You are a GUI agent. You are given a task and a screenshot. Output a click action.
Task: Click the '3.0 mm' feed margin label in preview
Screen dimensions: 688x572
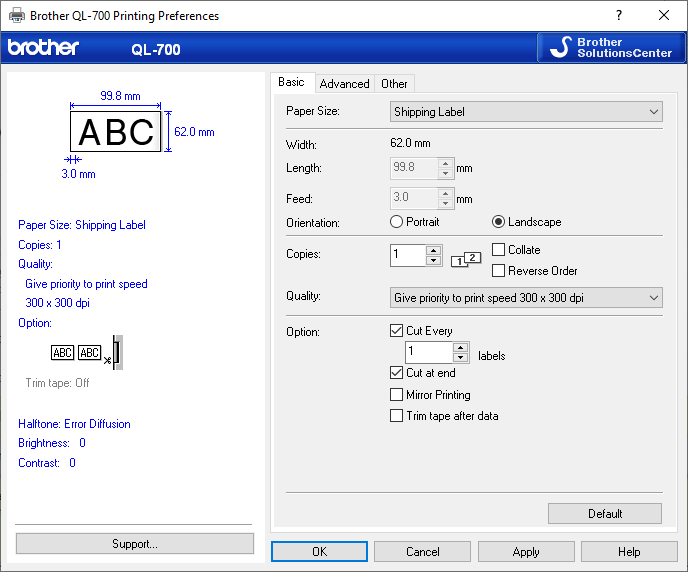pyautogui.click(x=79, y=174)
